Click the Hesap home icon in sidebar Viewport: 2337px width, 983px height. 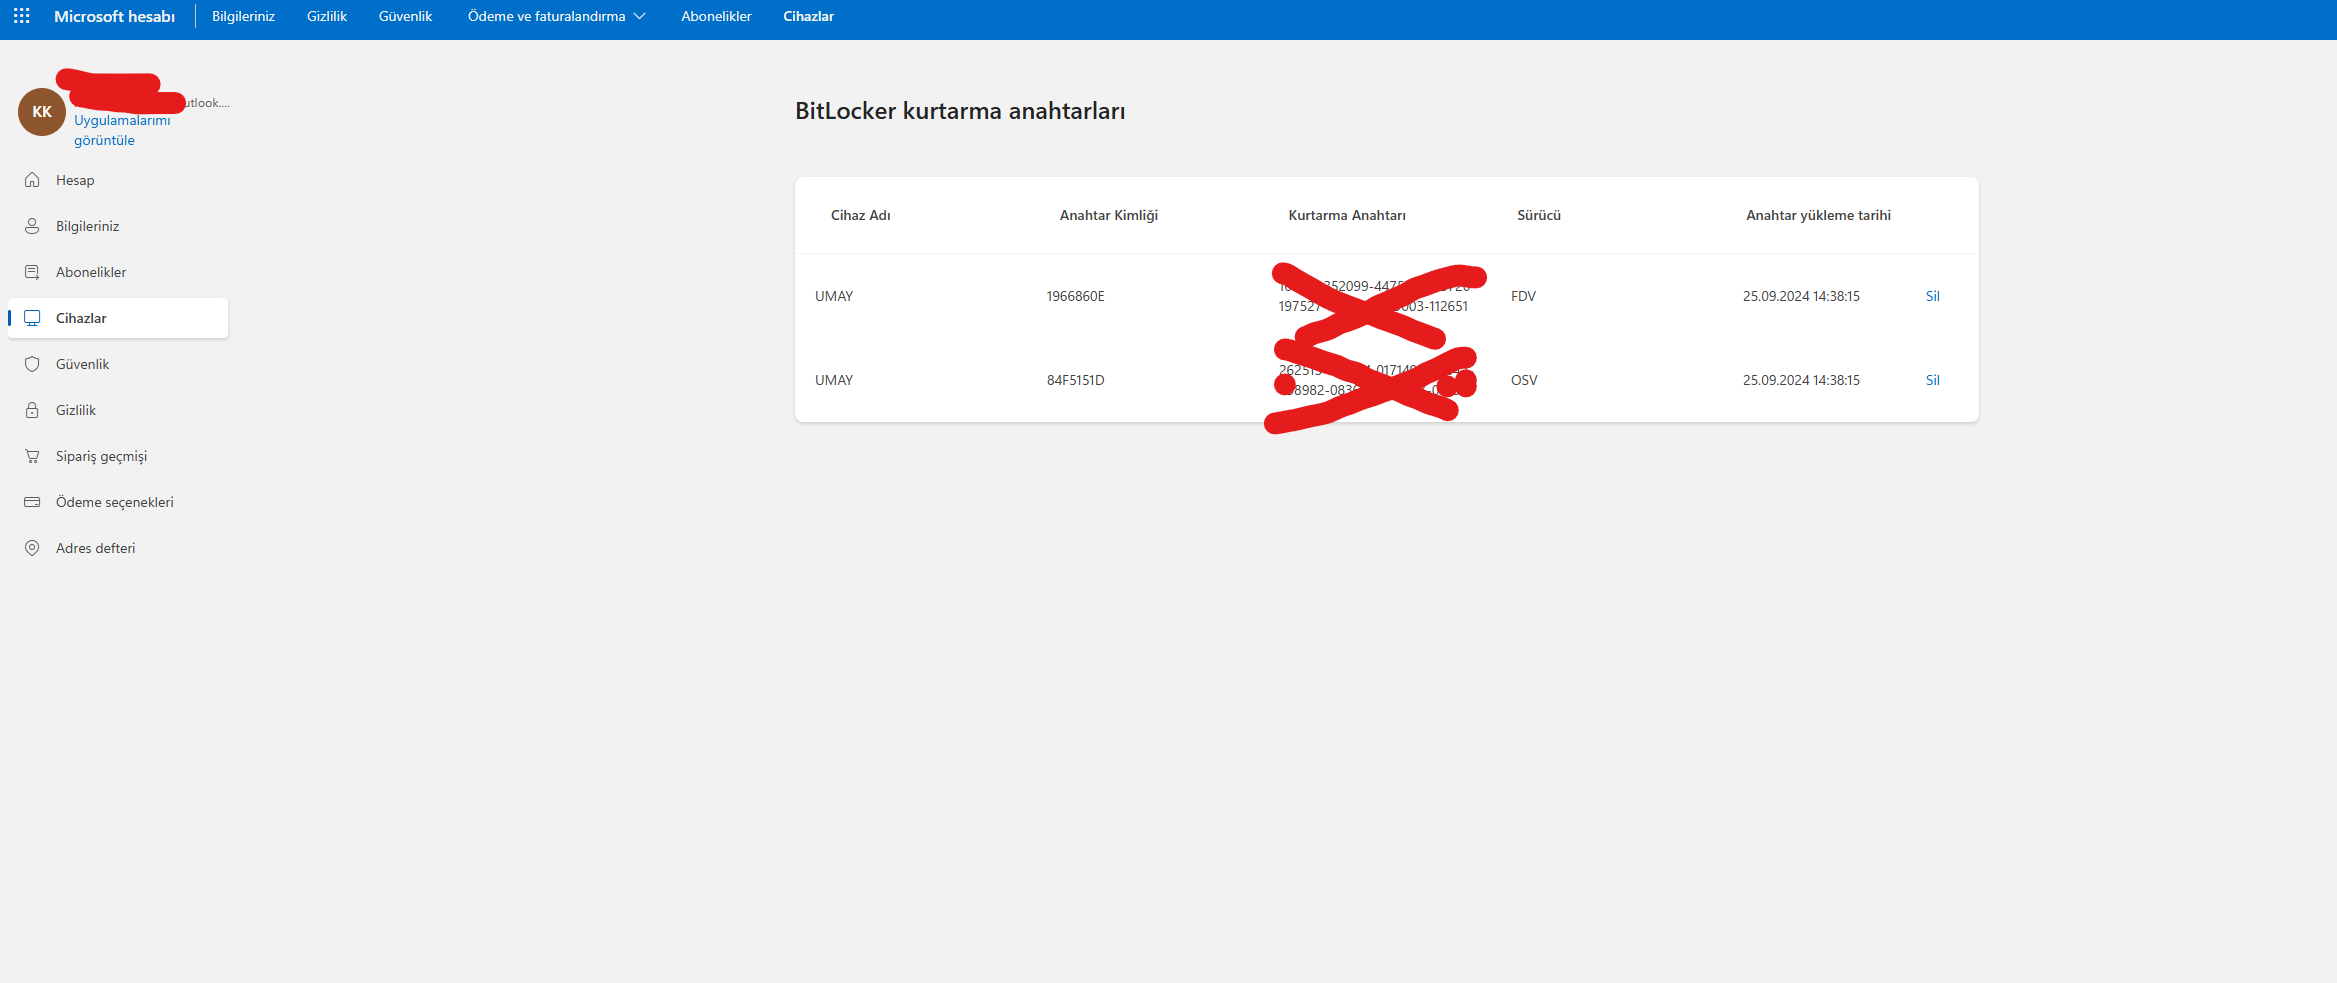32,180
